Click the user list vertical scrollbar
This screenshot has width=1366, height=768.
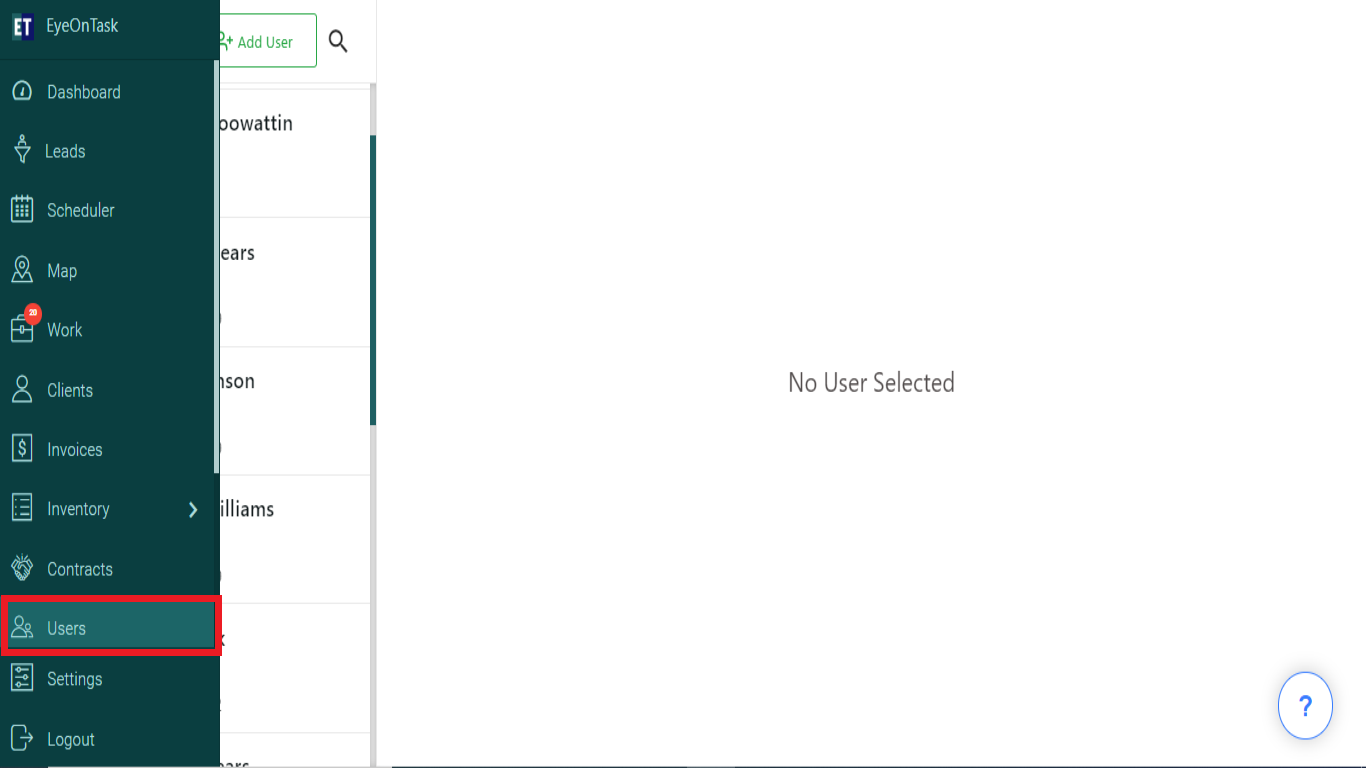tap(373, 280)
